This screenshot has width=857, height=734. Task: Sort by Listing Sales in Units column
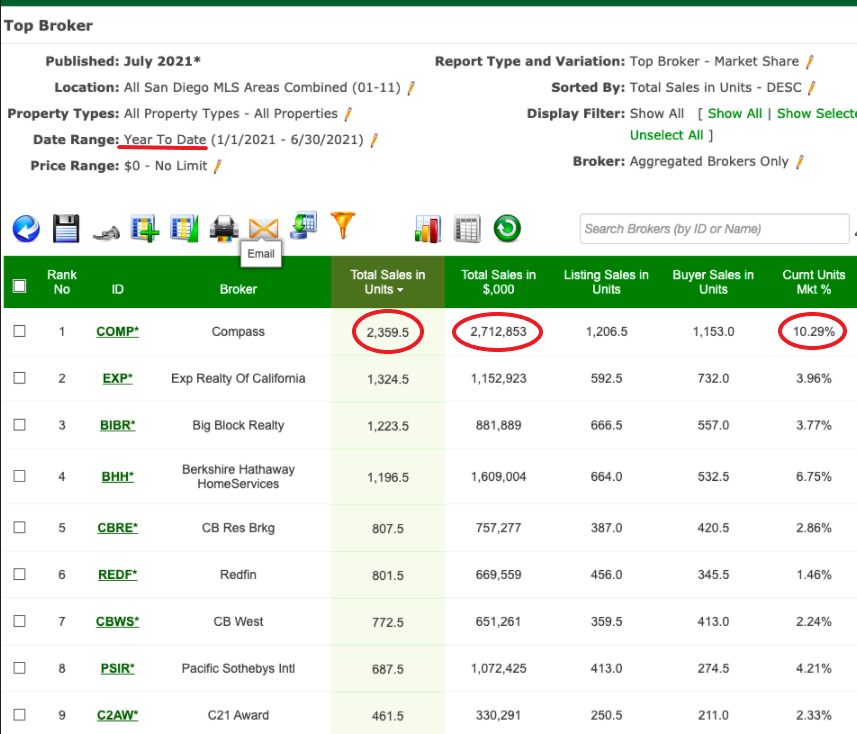point(606,282)
